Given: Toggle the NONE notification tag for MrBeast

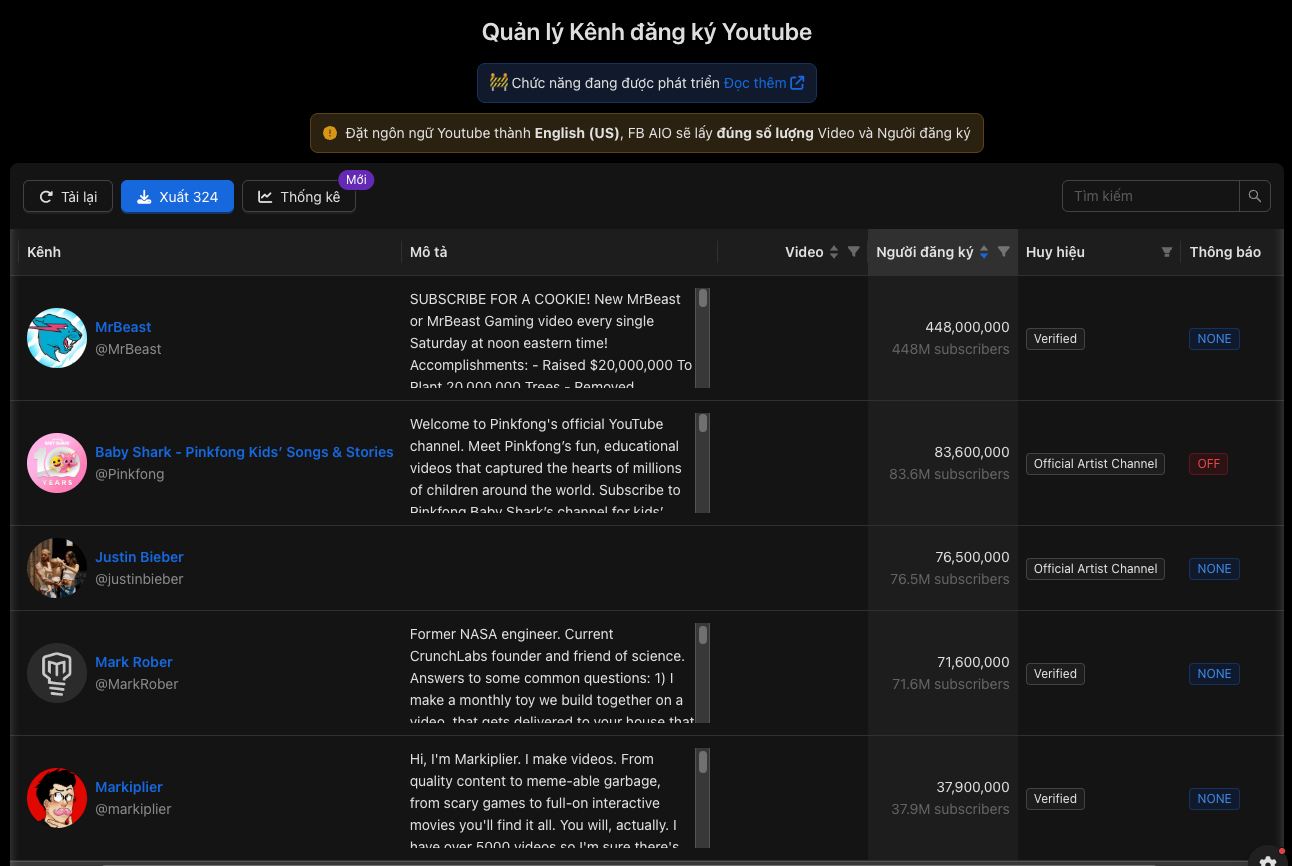Looking at the screenshot, I should [x=1214, y=339].
